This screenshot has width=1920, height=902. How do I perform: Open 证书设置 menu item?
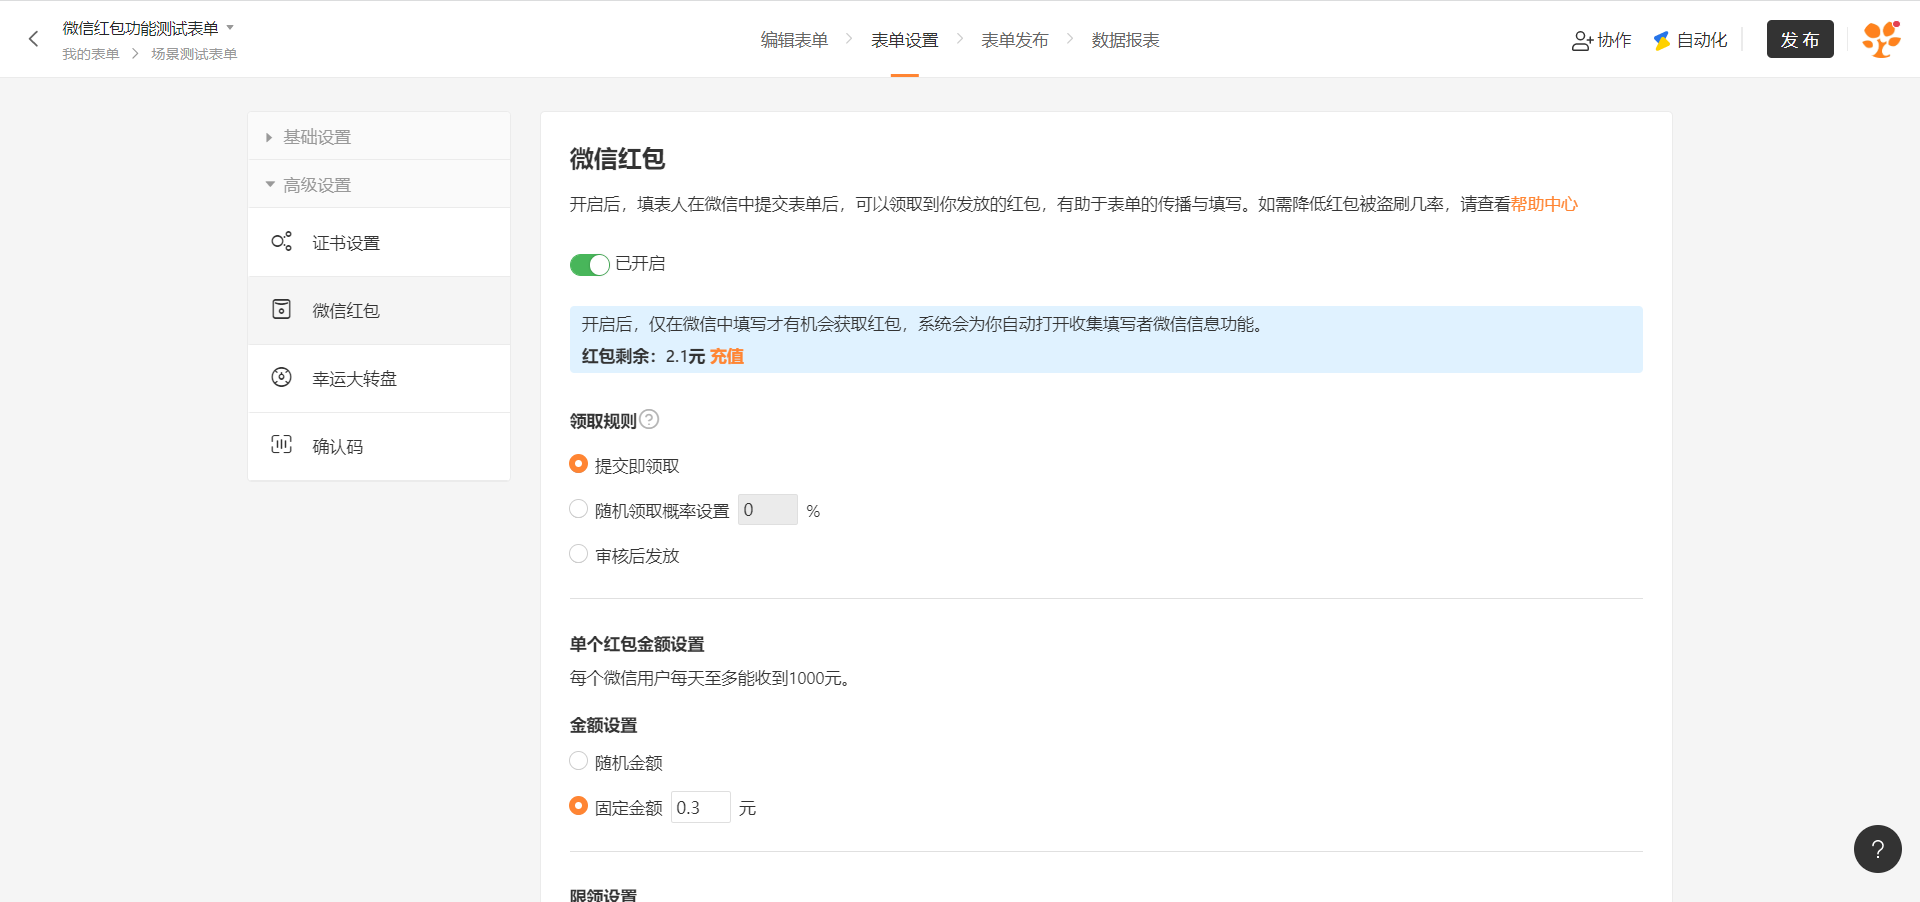pos(379,243)
